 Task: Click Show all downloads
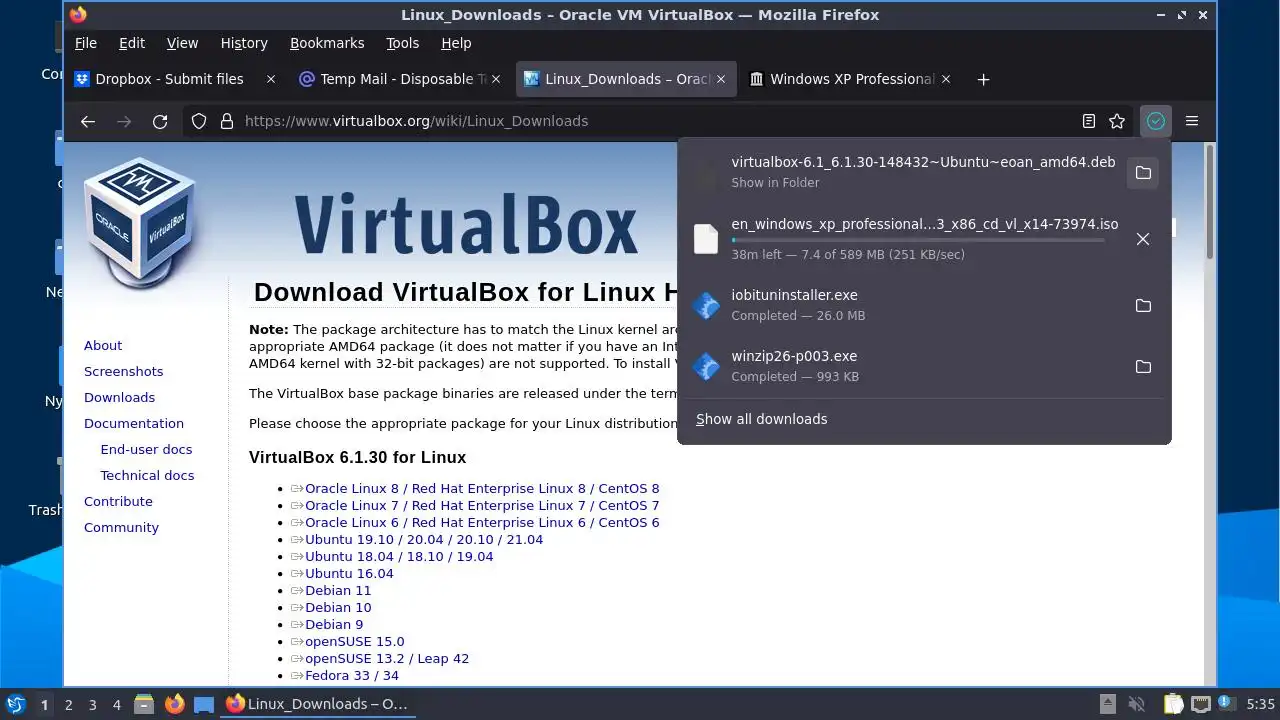(762, 419)
